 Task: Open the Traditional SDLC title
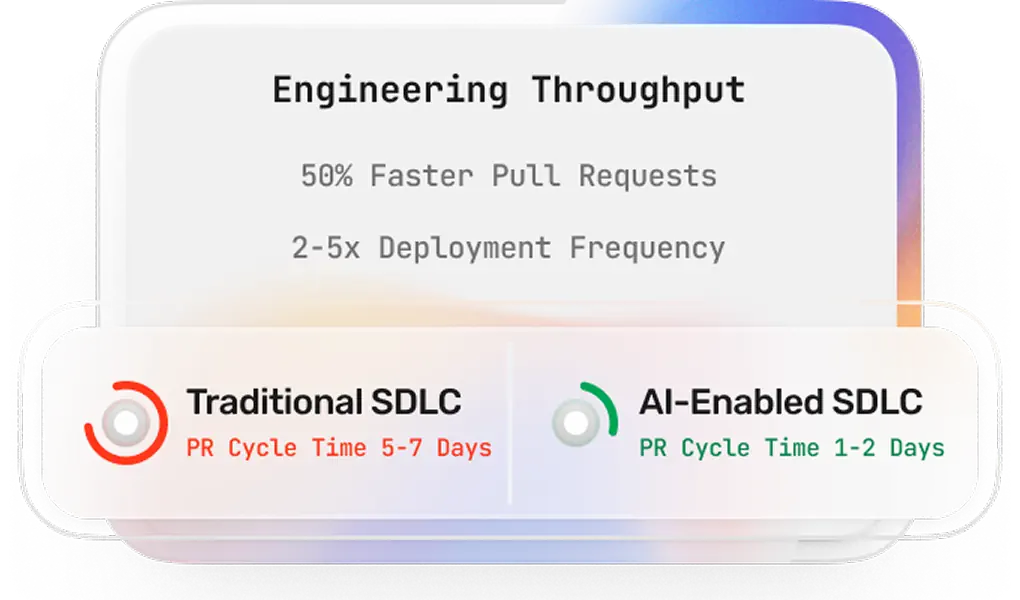[324, 402]
